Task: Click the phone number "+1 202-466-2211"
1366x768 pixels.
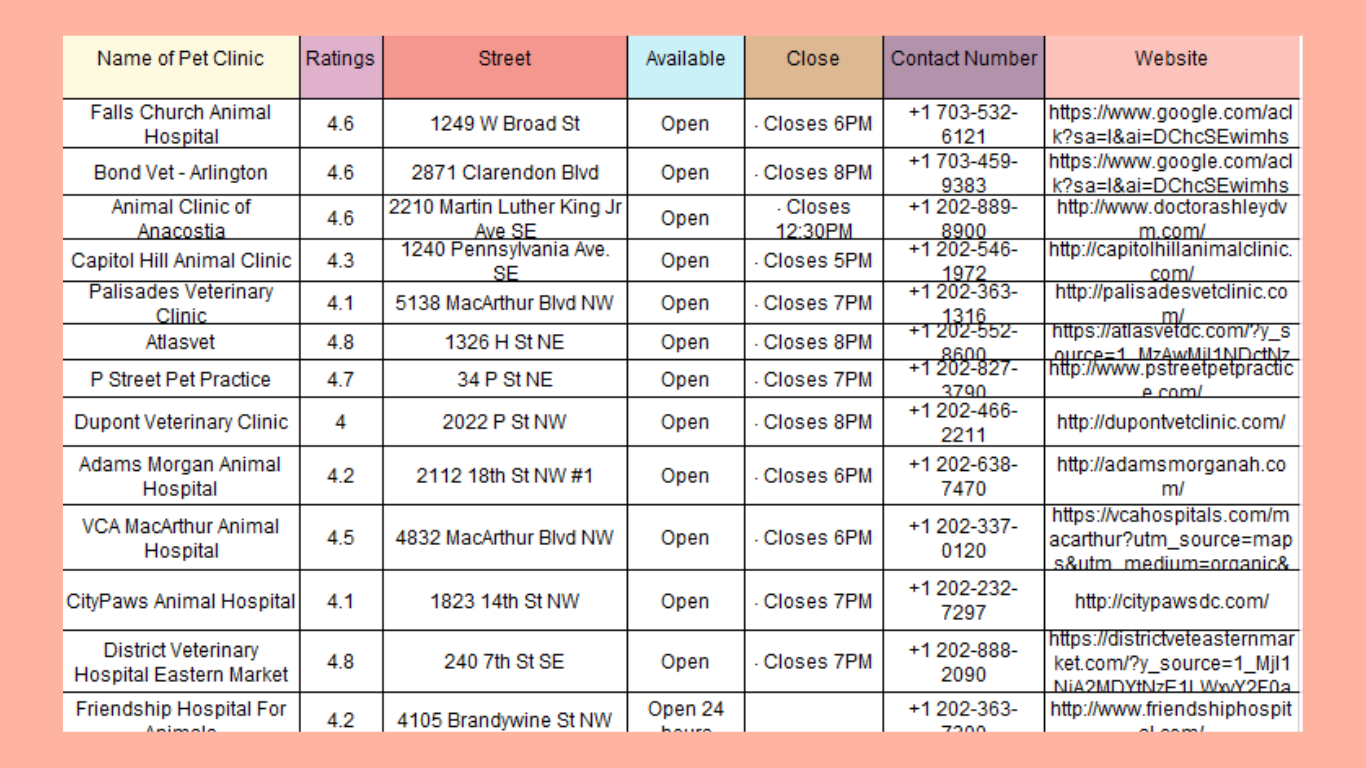Action: [964, 422]
